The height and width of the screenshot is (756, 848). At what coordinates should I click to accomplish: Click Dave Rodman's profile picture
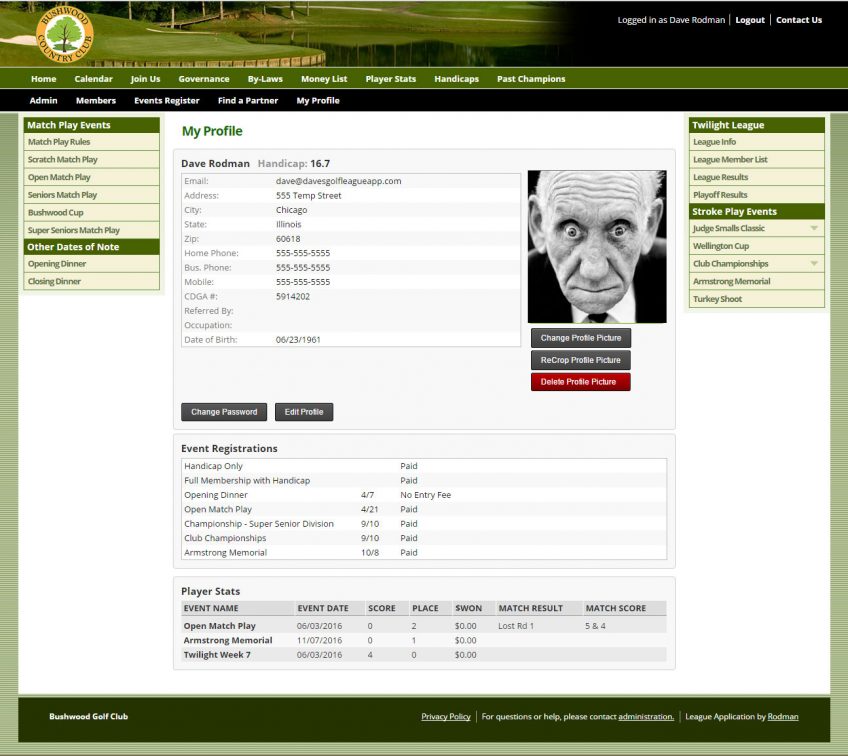[x=596, y=244]
